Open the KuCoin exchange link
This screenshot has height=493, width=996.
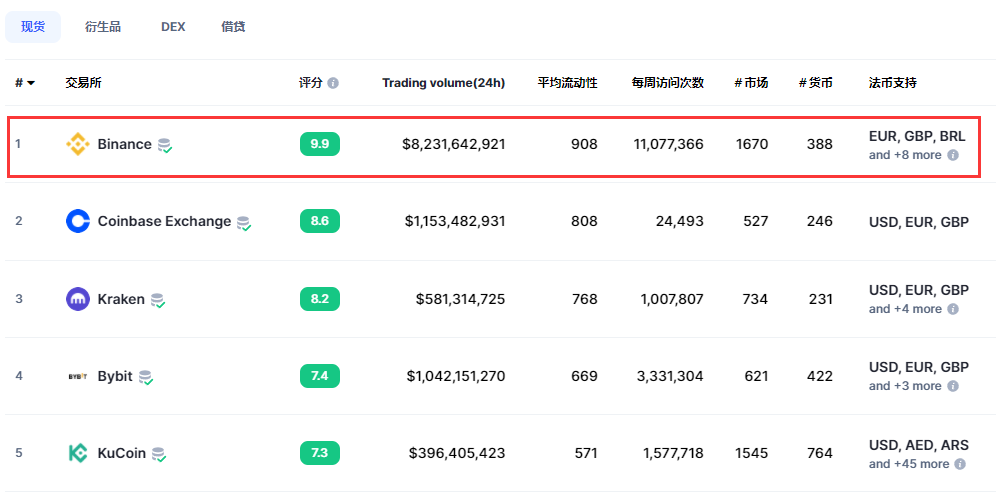(x=122, y=453)
